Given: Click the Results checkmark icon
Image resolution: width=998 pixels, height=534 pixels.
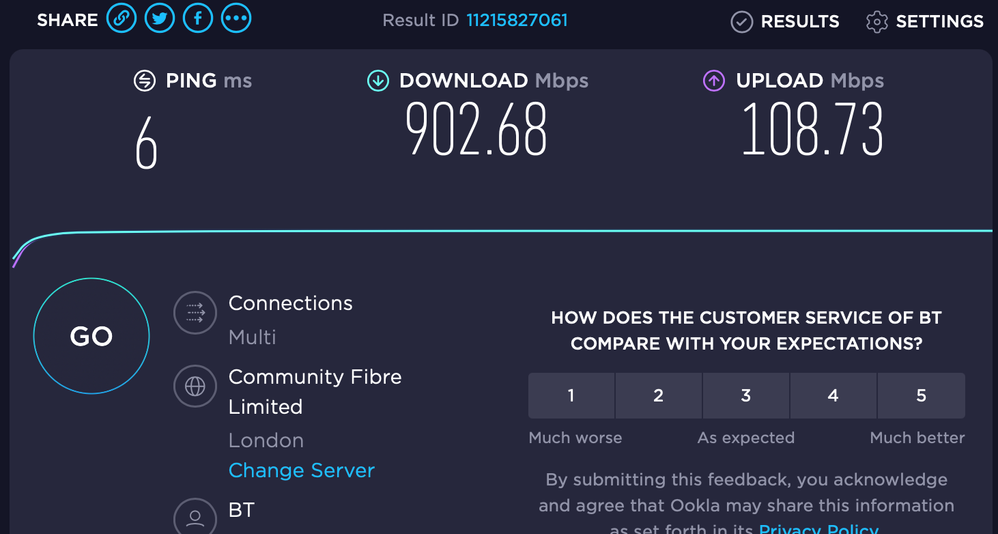Looking at the screenshot, I should [x=741, y=22].
